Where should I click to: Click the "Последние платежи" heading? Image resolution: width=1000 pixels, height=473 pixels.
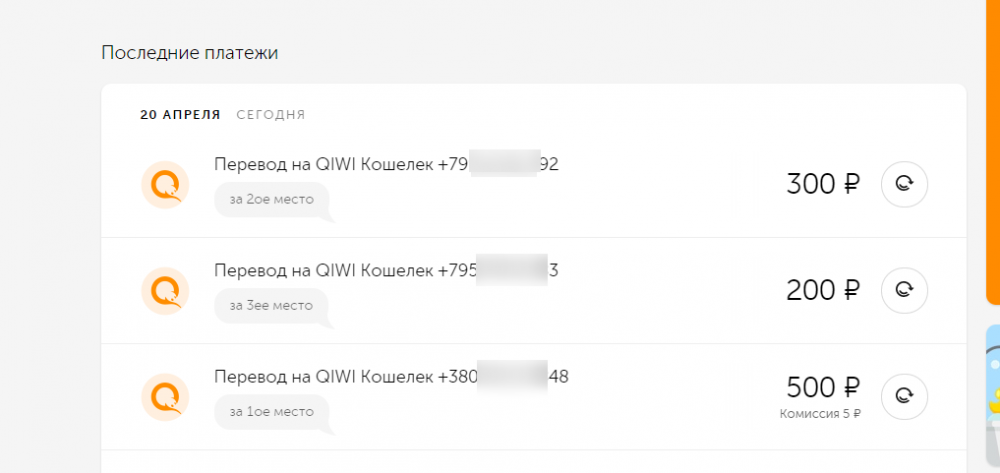[189, 53]
